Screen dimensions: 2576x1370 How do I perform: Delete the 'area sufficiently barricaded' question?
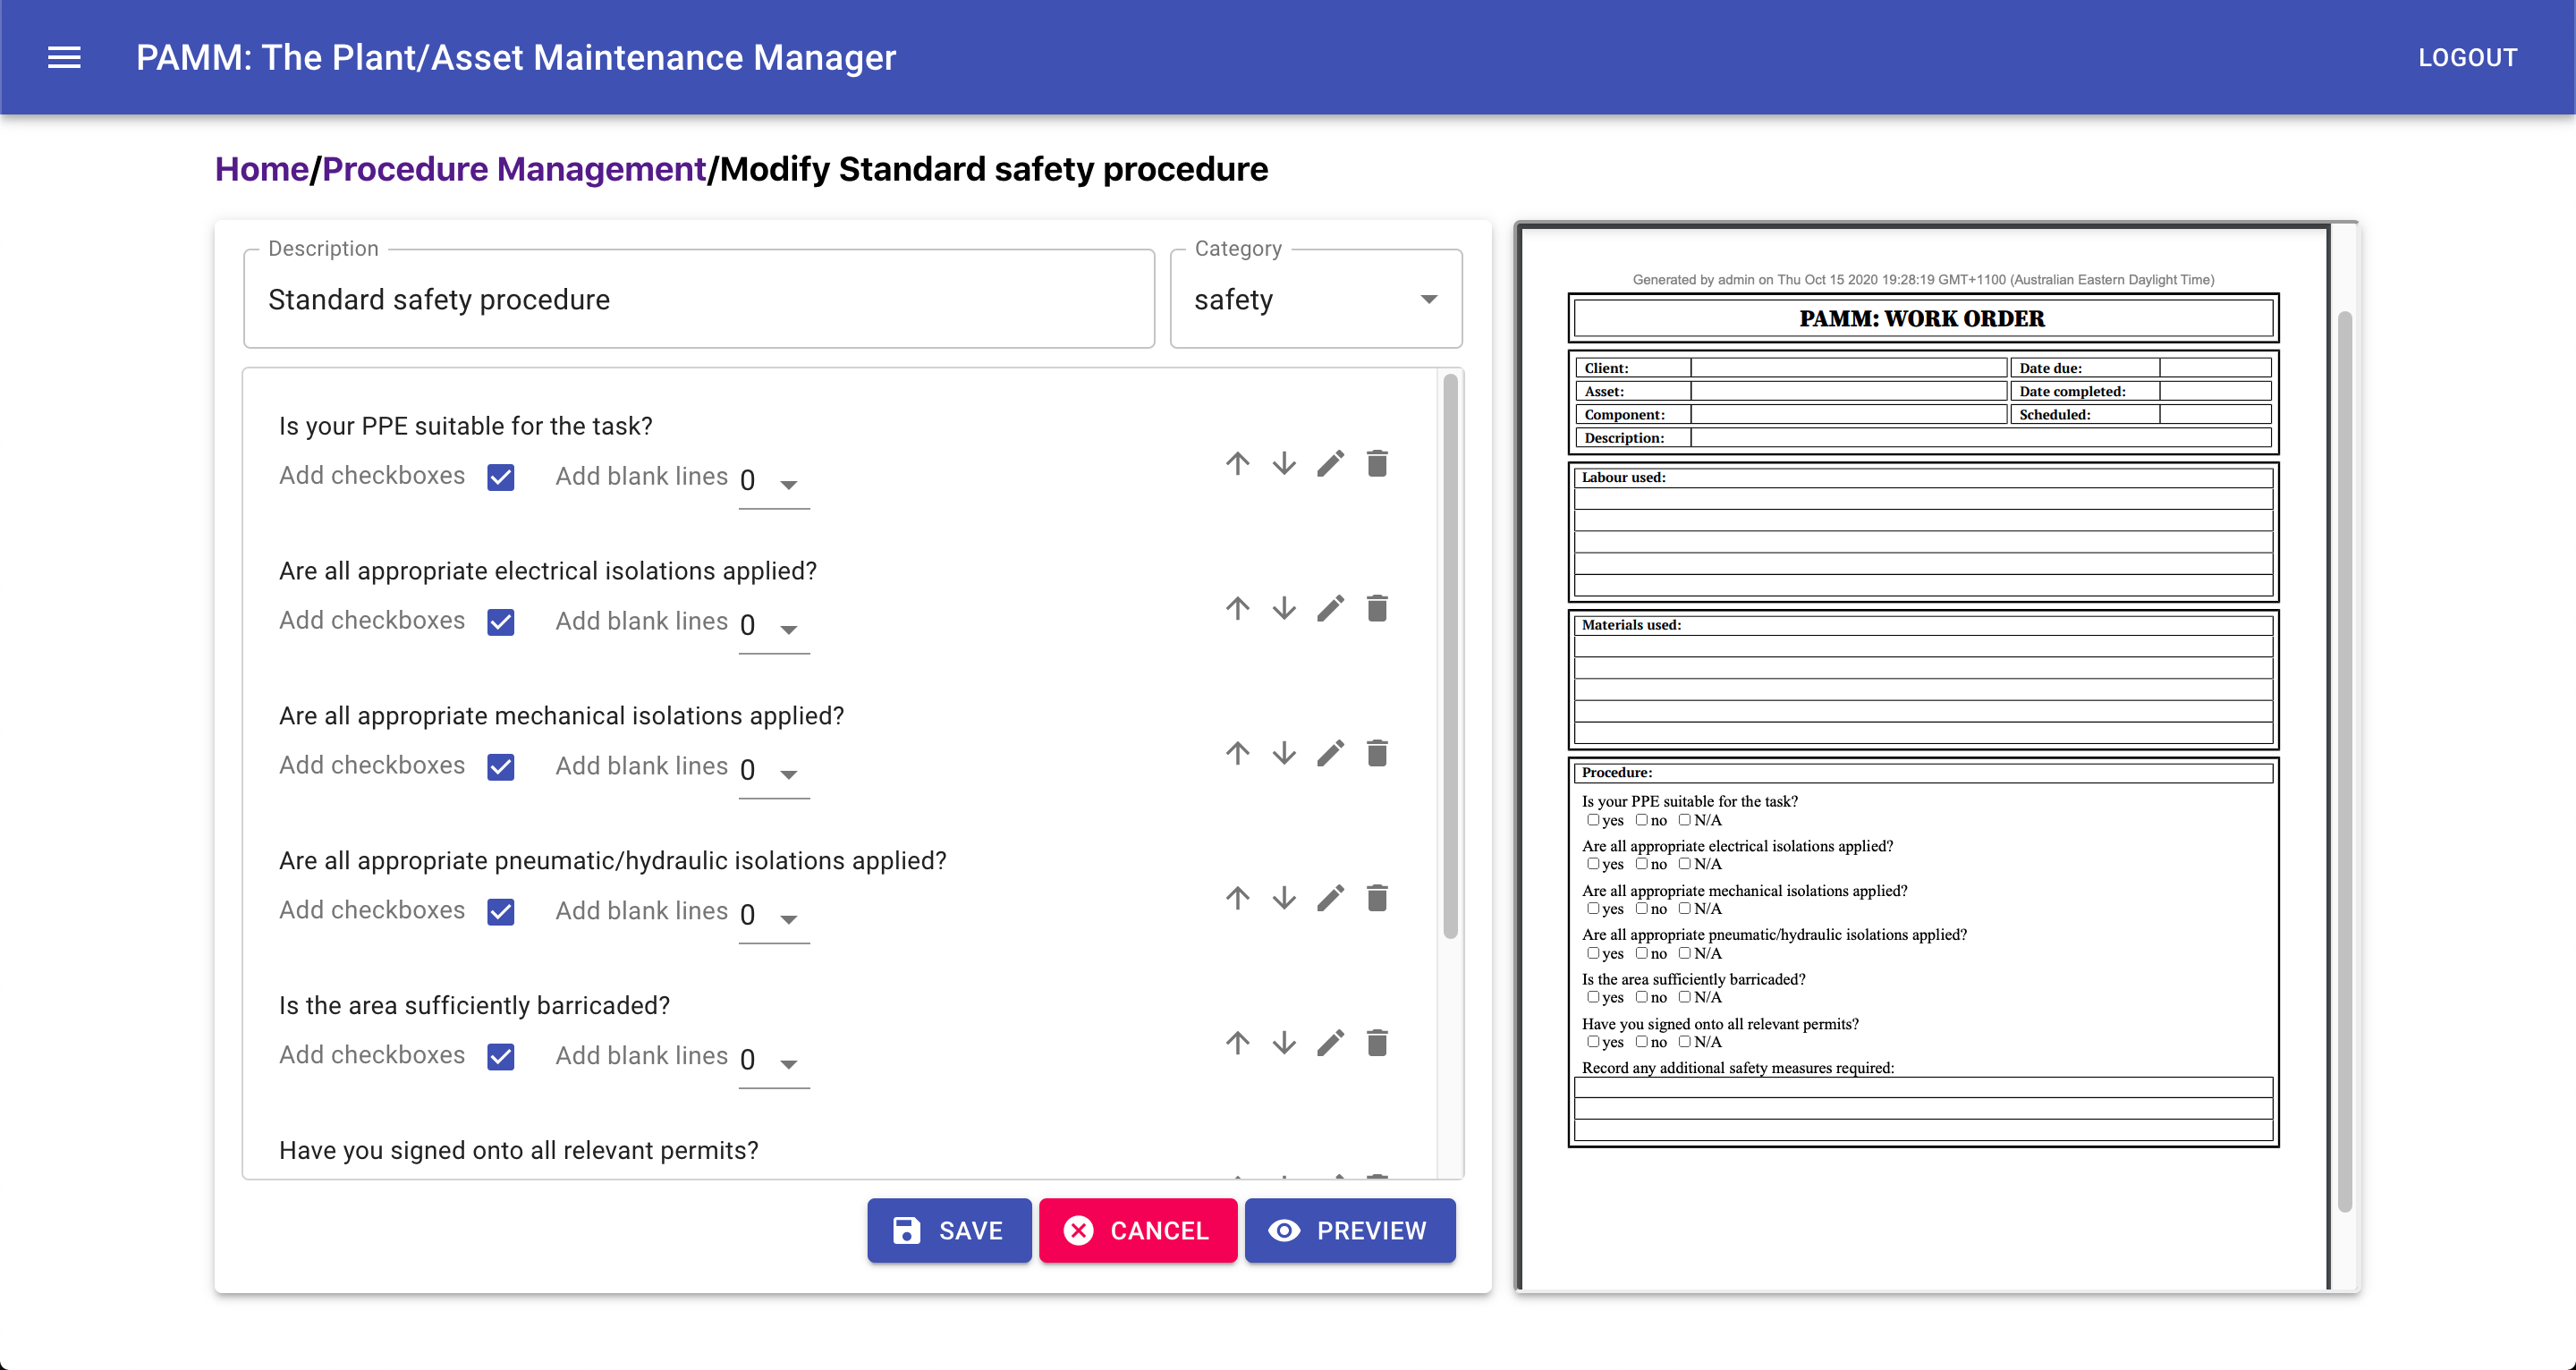point(1377,1043)
